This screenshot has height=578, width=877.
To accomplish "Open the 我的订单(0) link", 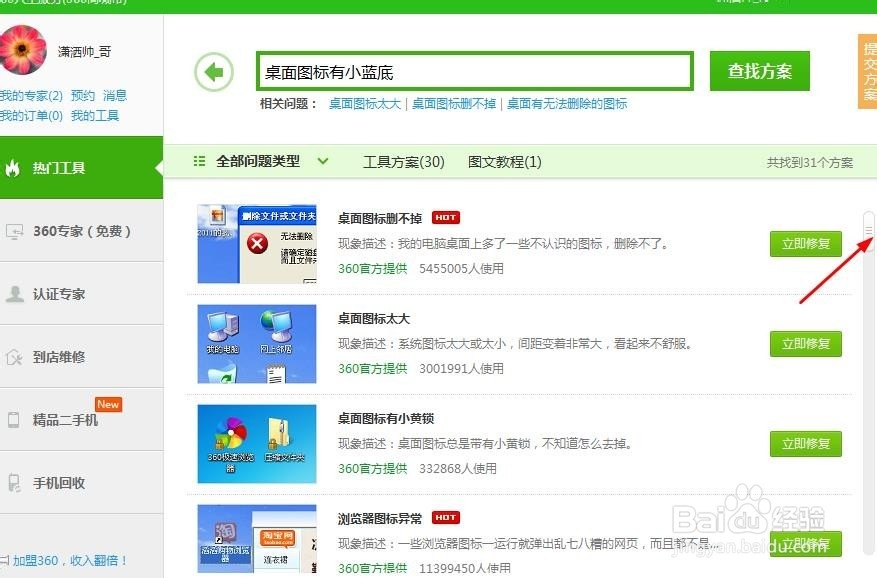I will (x=31, y=116).
